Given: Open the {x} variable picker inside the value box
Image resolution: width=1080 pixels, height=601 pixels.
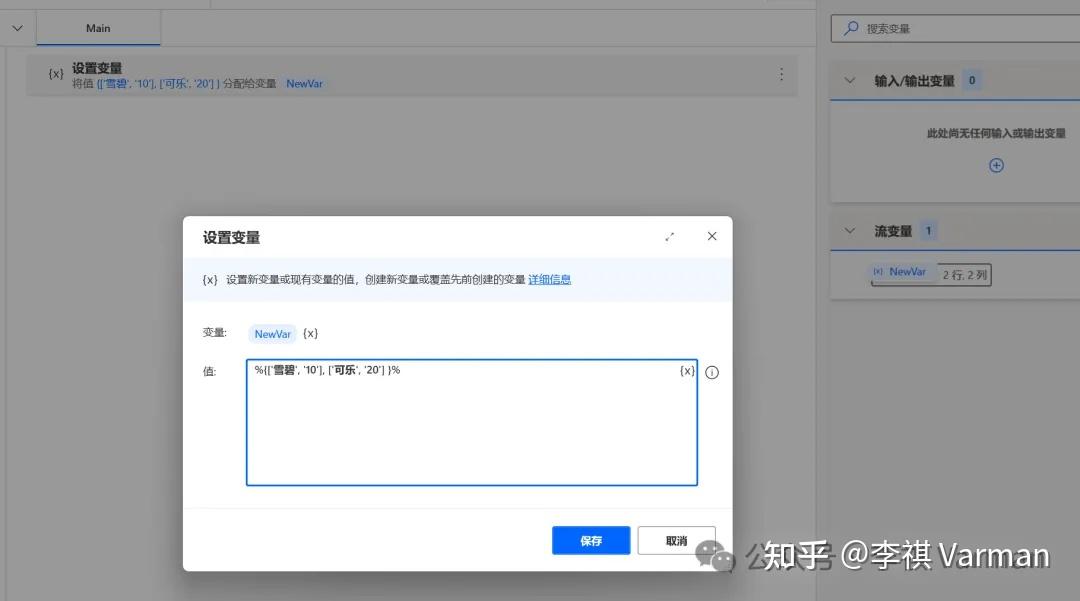Looking at the screenshot, I should point(686,370).
